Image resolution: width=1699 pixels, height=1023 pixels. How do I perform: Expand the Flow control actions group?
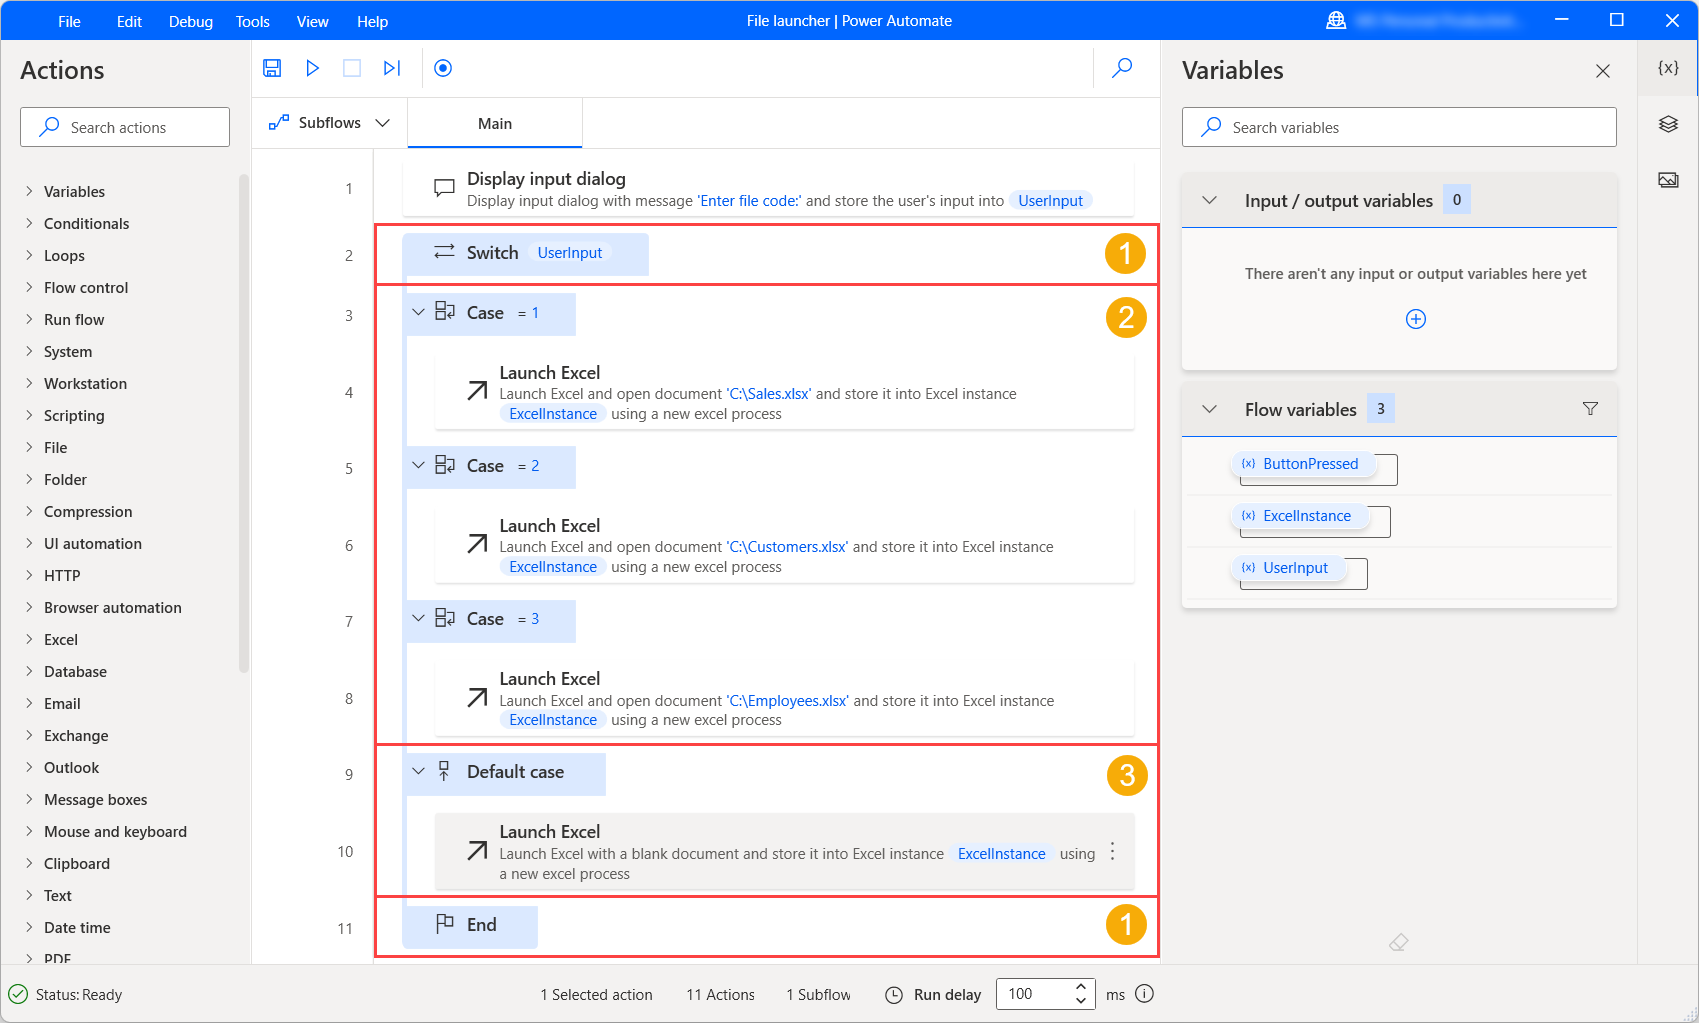click(x=29, y=287)
